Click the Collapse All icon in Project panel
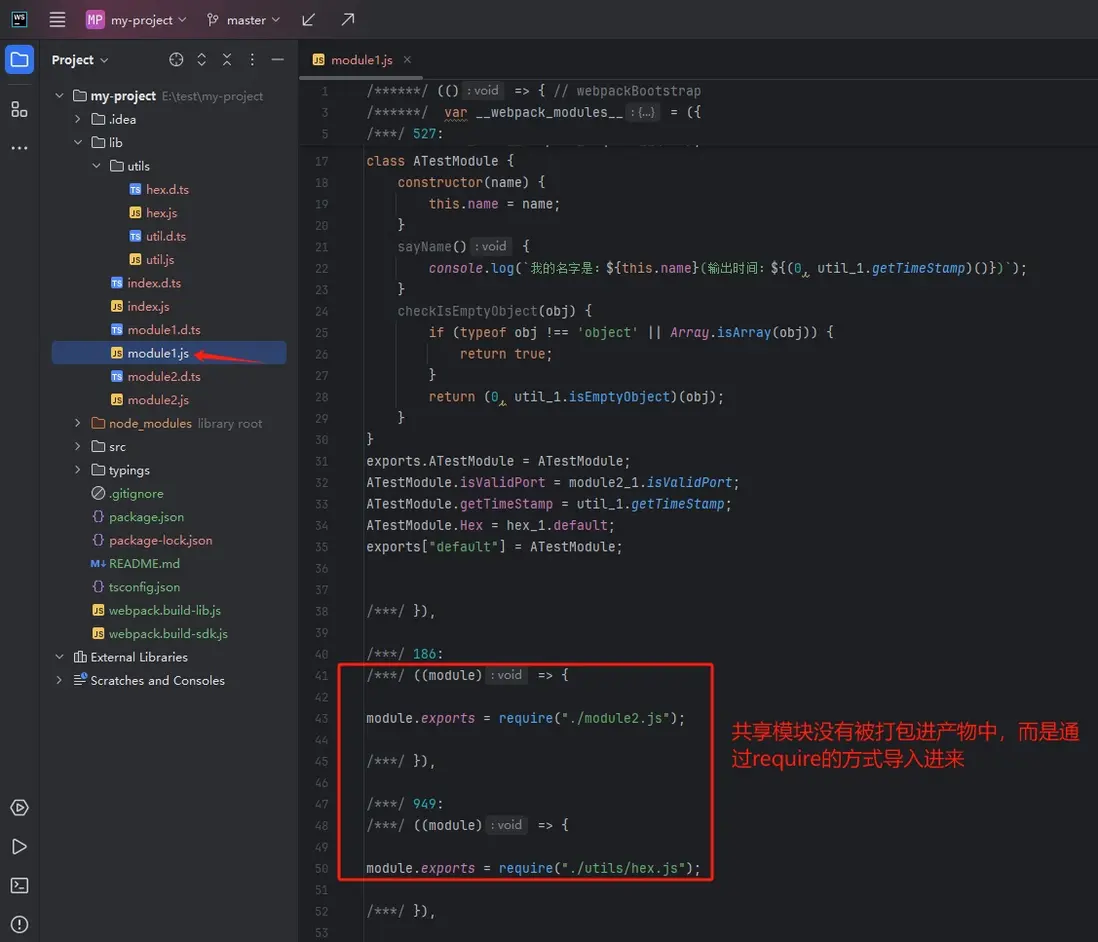The image size is (1098, 942). tap(227, 60)
